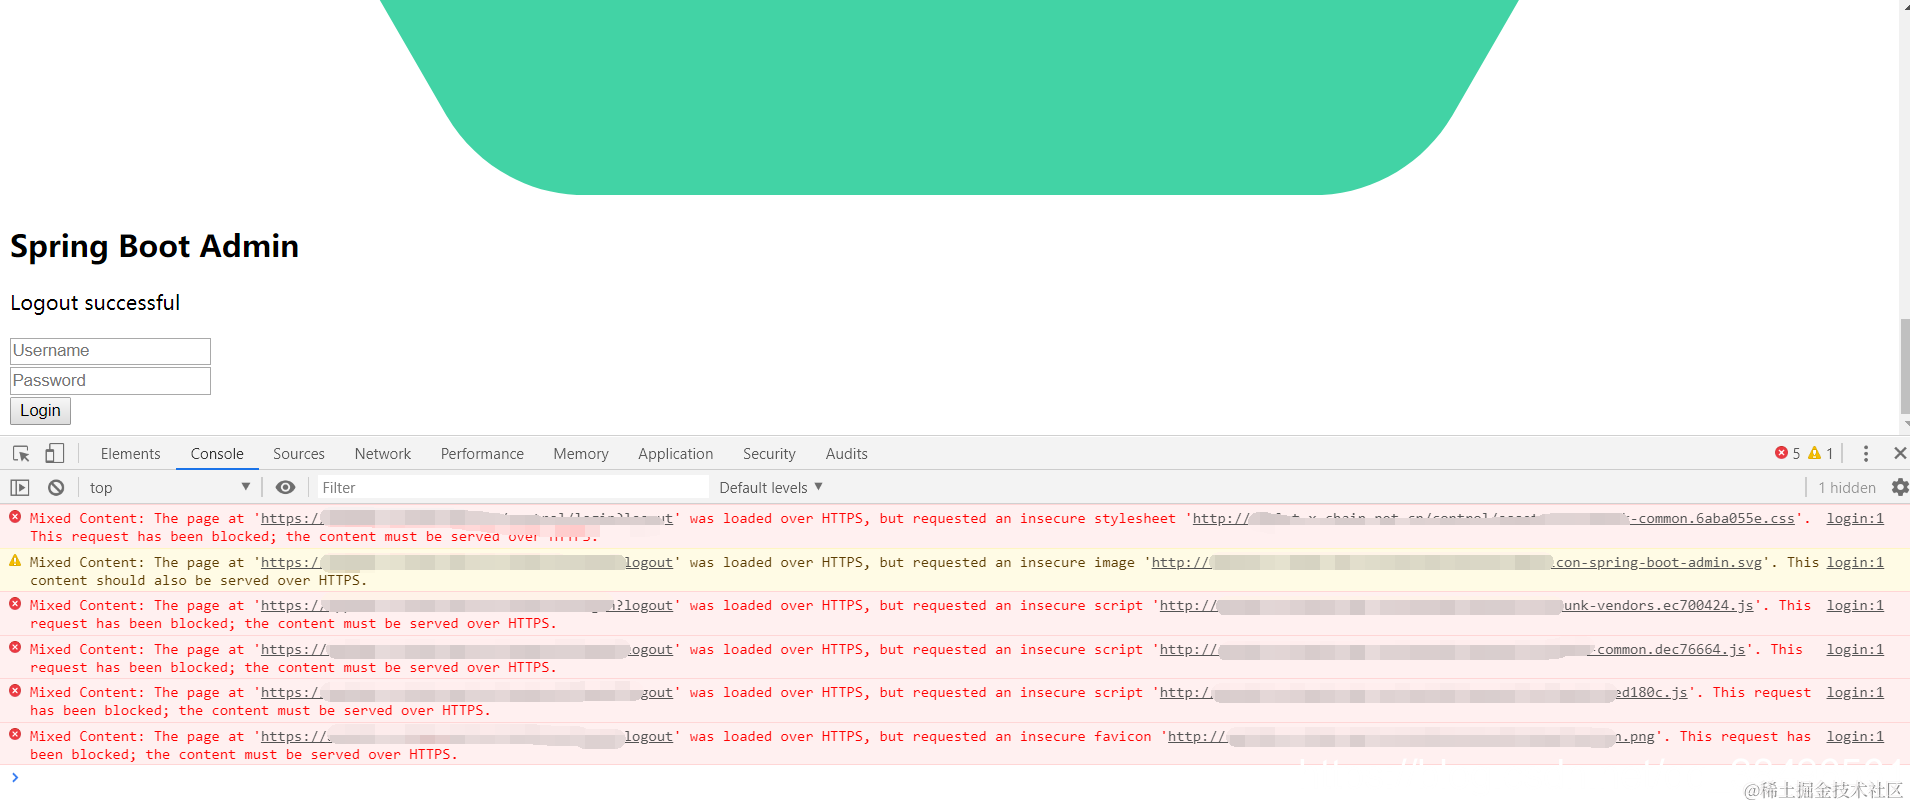Open the common.dec76664.js script URL

tap(1453, 650)
